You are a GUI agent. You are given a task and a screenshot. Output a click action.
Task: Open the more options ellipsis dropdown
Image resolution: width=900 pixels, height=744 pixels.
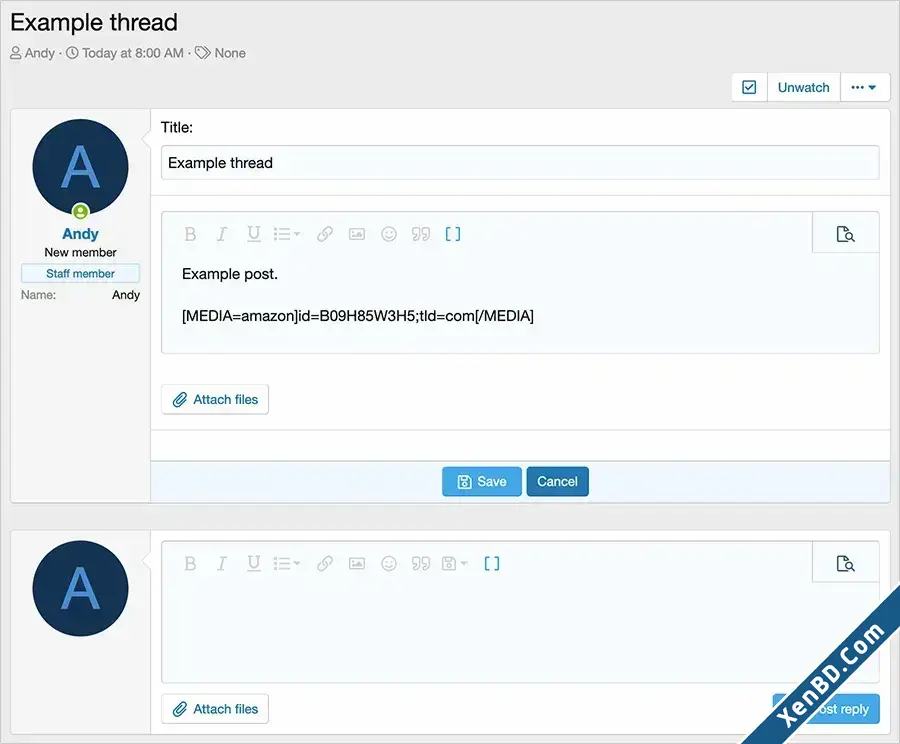point(864,87)
